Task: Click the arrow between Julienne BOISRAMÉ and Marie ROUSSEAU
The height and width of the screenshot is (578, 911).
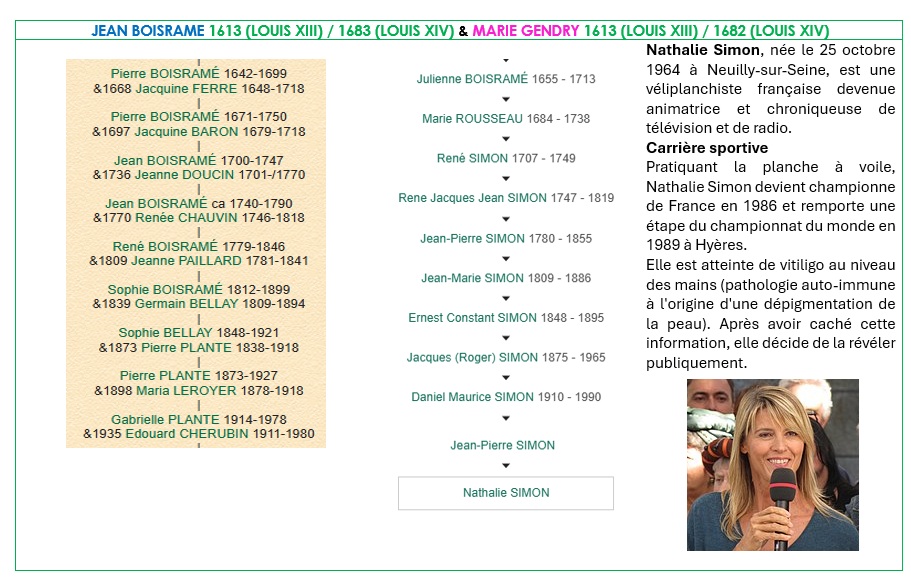Action: click(505, 99)
